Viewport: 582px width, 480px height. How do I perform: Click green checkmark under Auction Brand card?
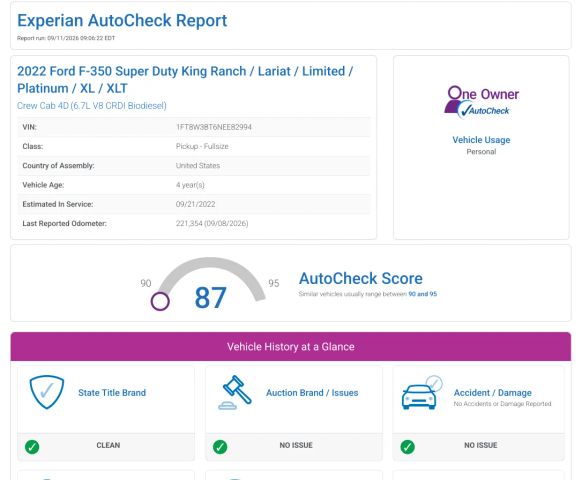[x=220, y=447]
